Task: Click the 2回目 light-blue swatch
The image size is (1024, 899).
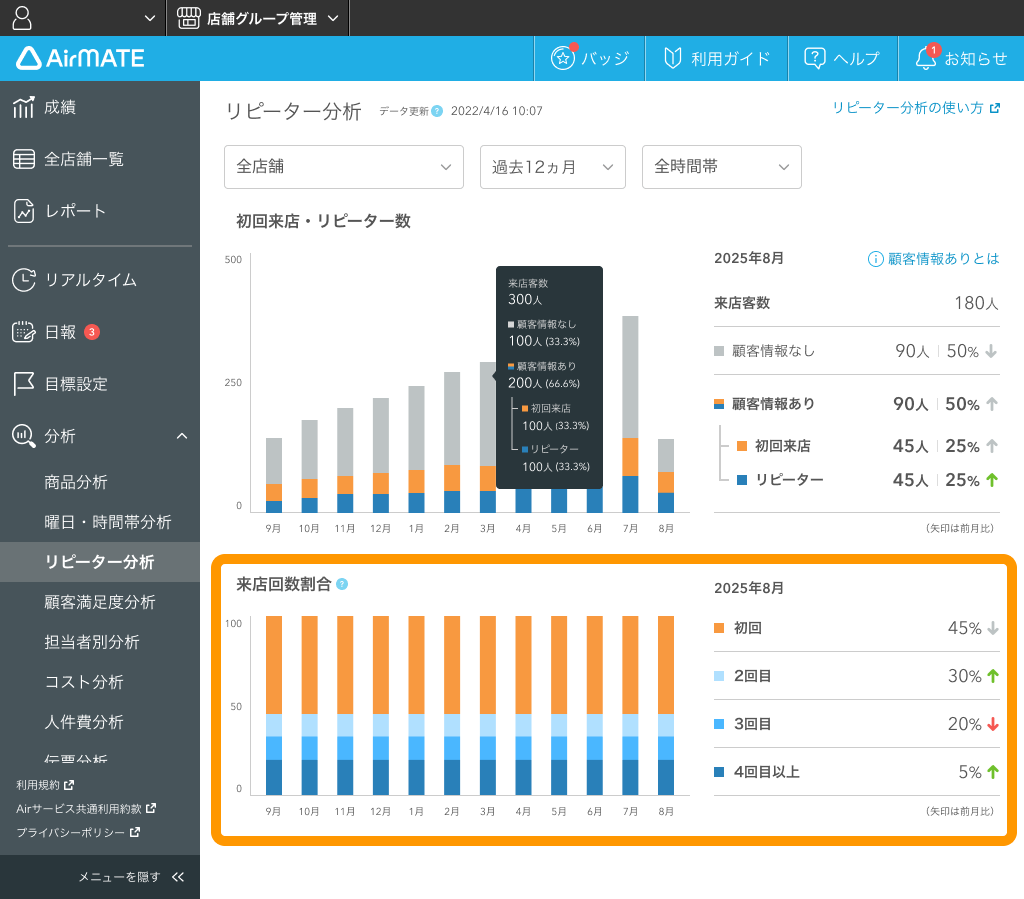Action: (719, 676)
